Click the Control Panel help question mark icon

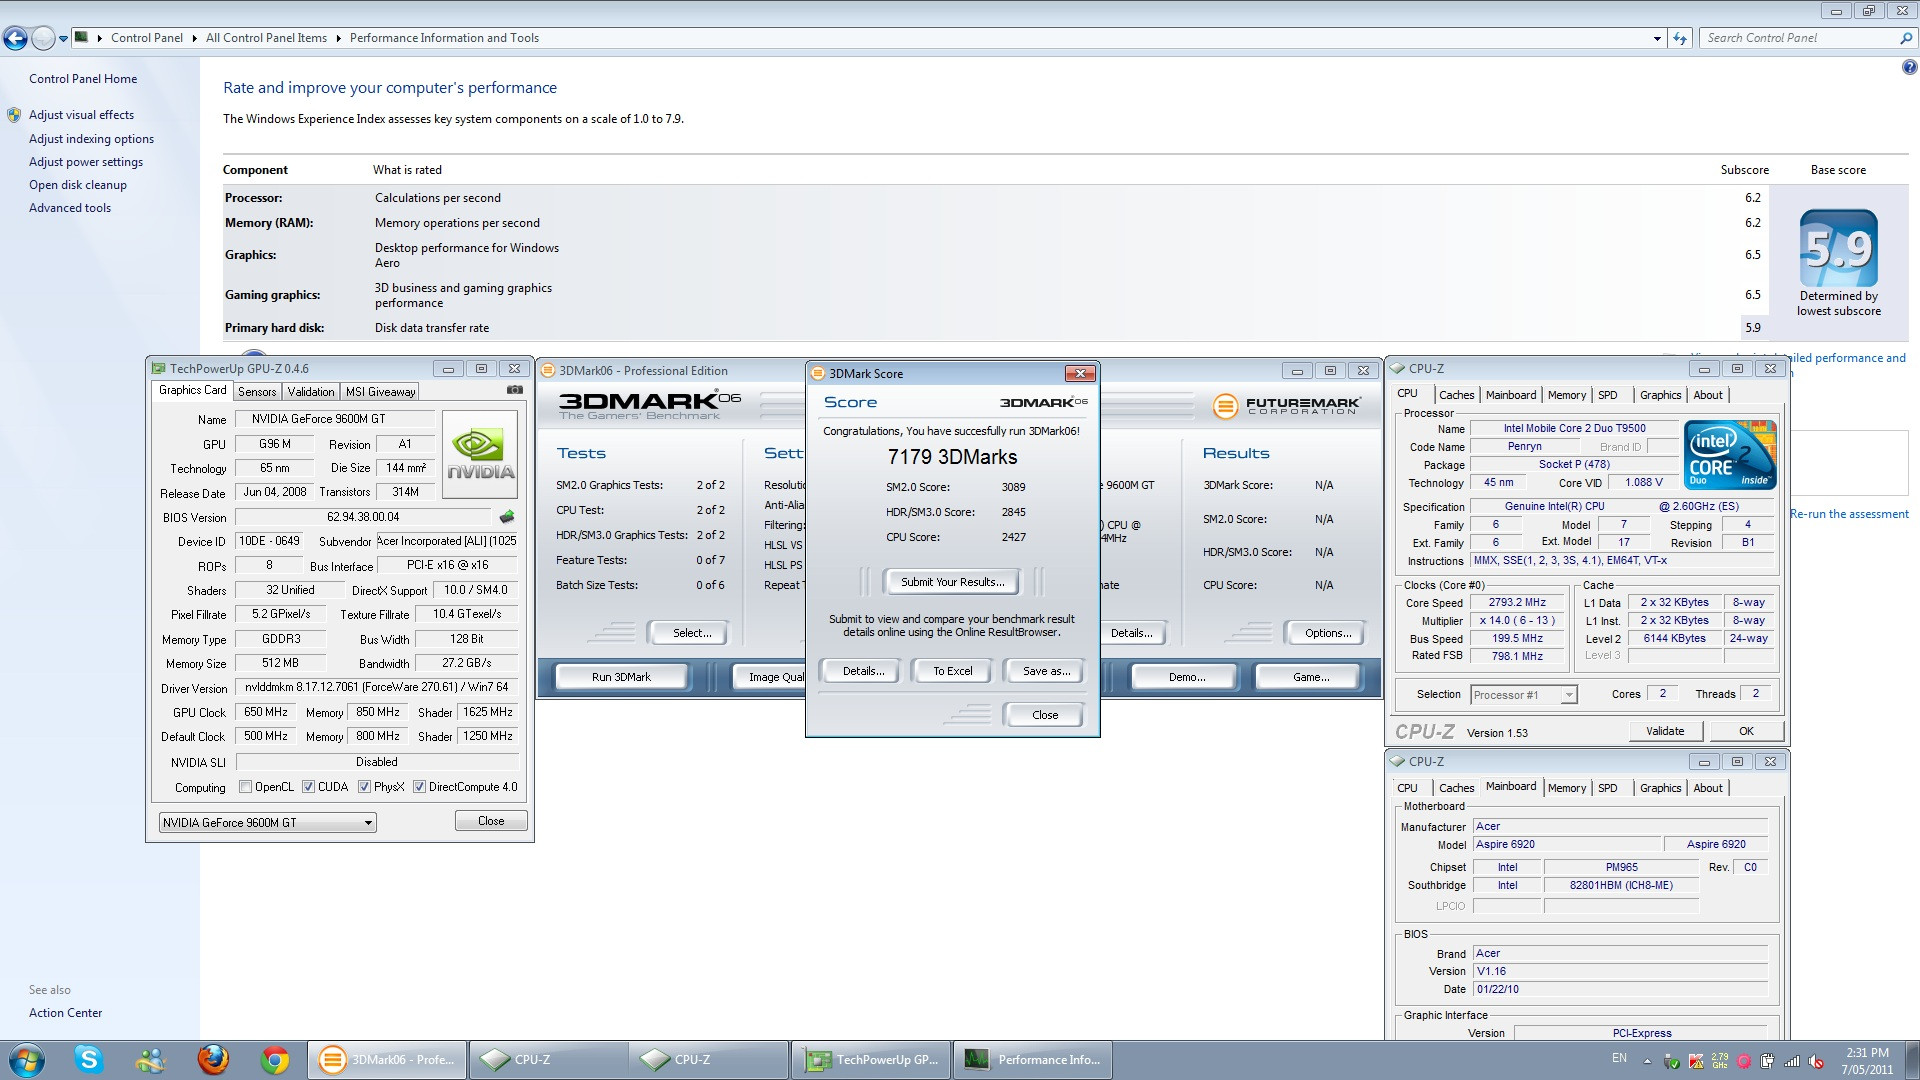[1909, 68]
